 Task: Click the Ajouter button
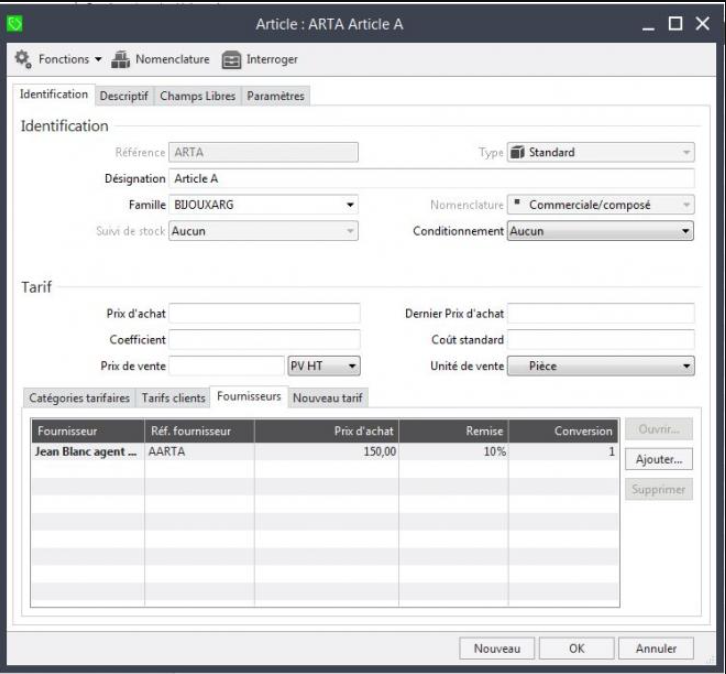click(659, 460)
